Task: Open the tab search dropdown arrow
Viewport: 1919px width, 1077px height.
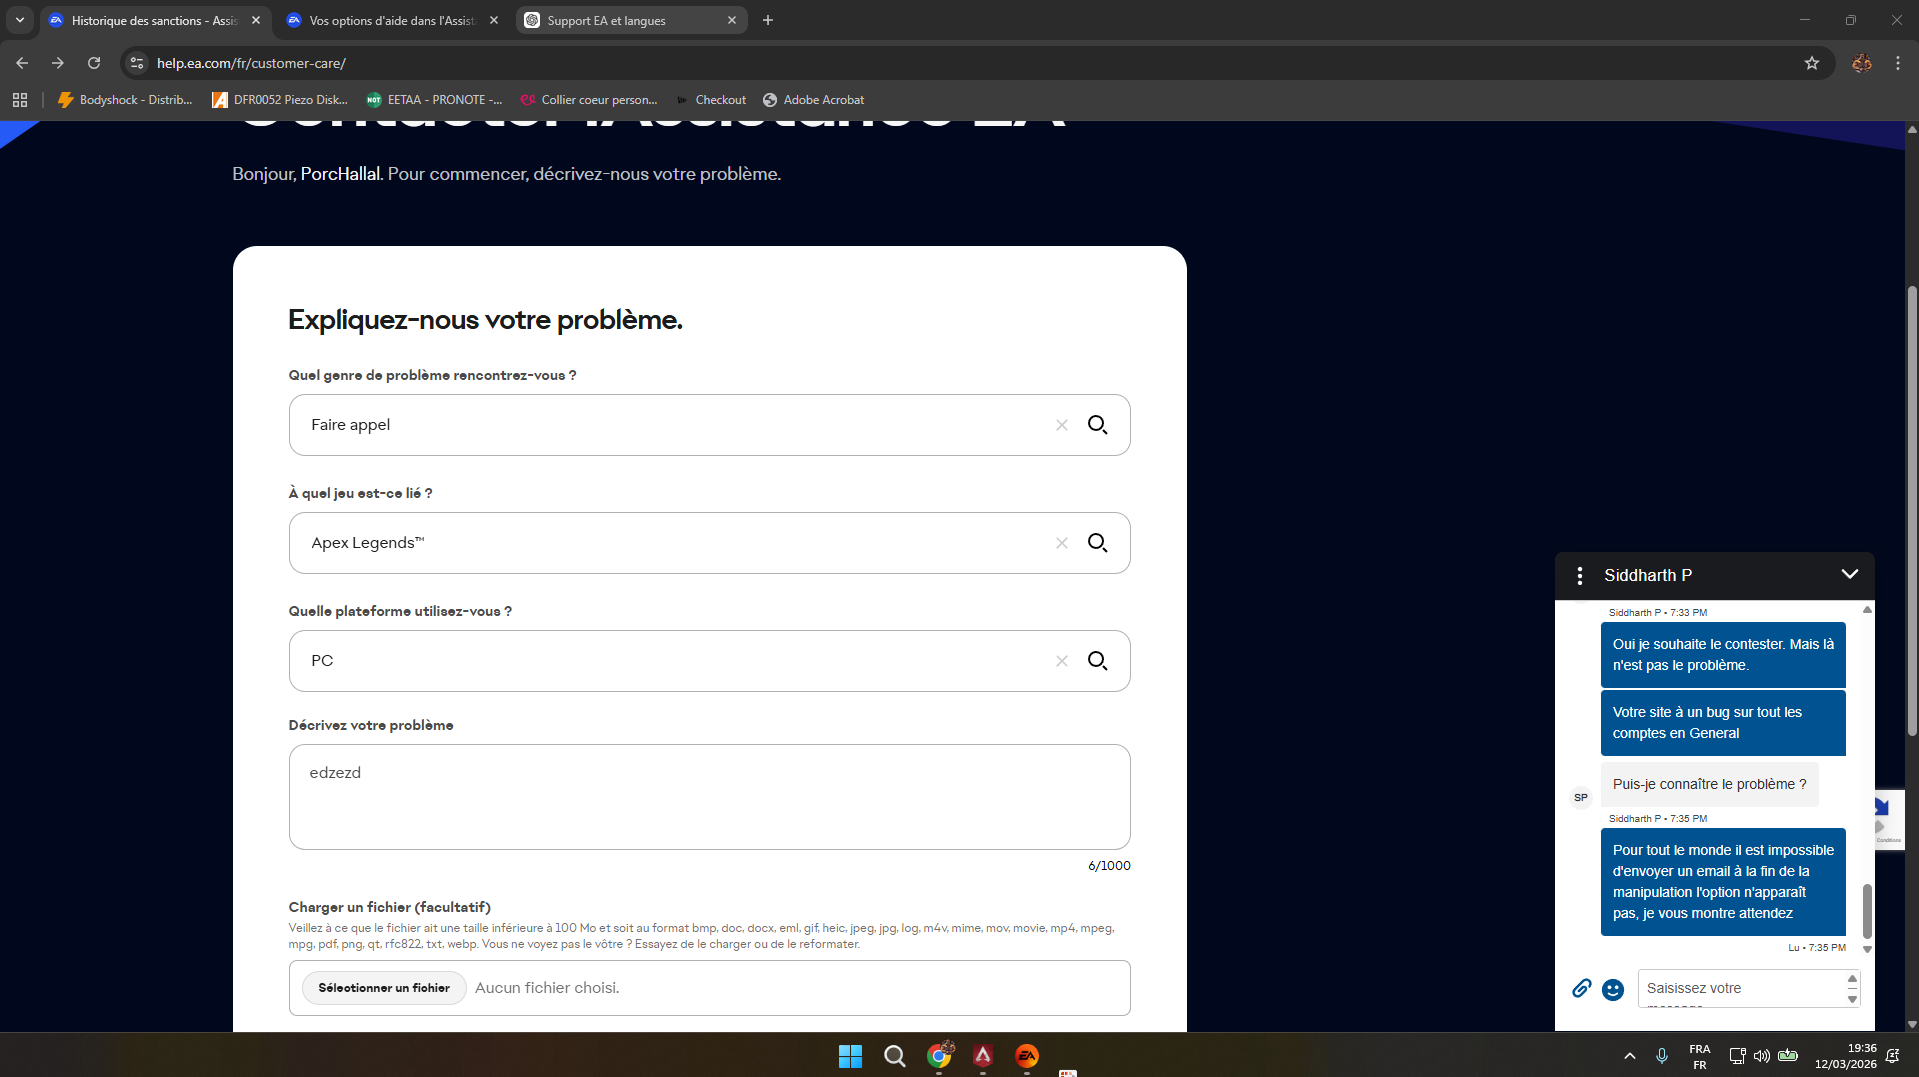Action: click(x=20, y=20)
